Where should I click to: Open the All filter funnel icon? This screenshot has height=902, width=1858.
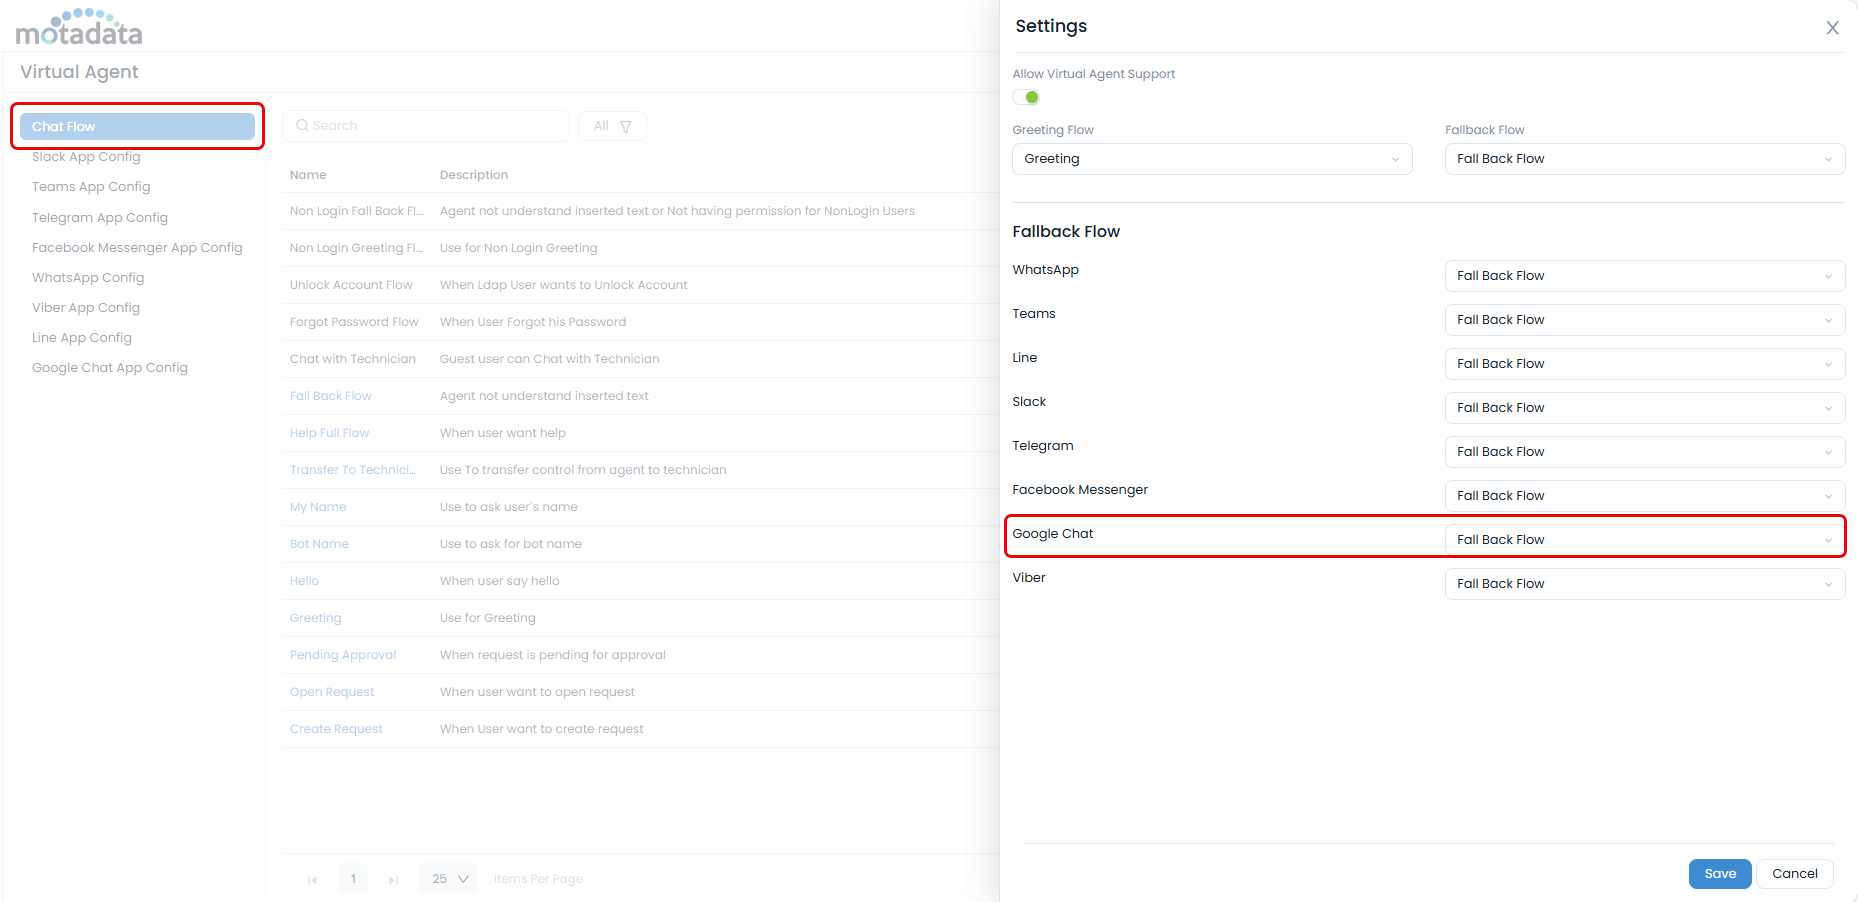tap(625, 126)
